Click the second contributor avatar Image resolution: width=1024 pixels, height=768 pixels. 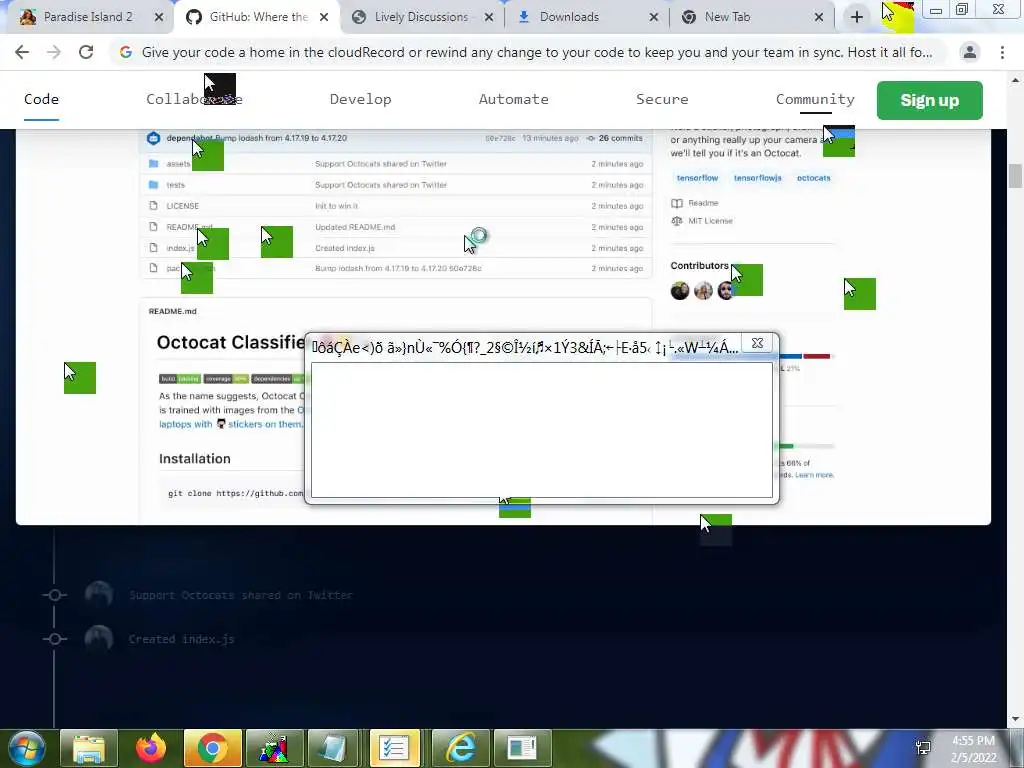[x=703, y=291]
